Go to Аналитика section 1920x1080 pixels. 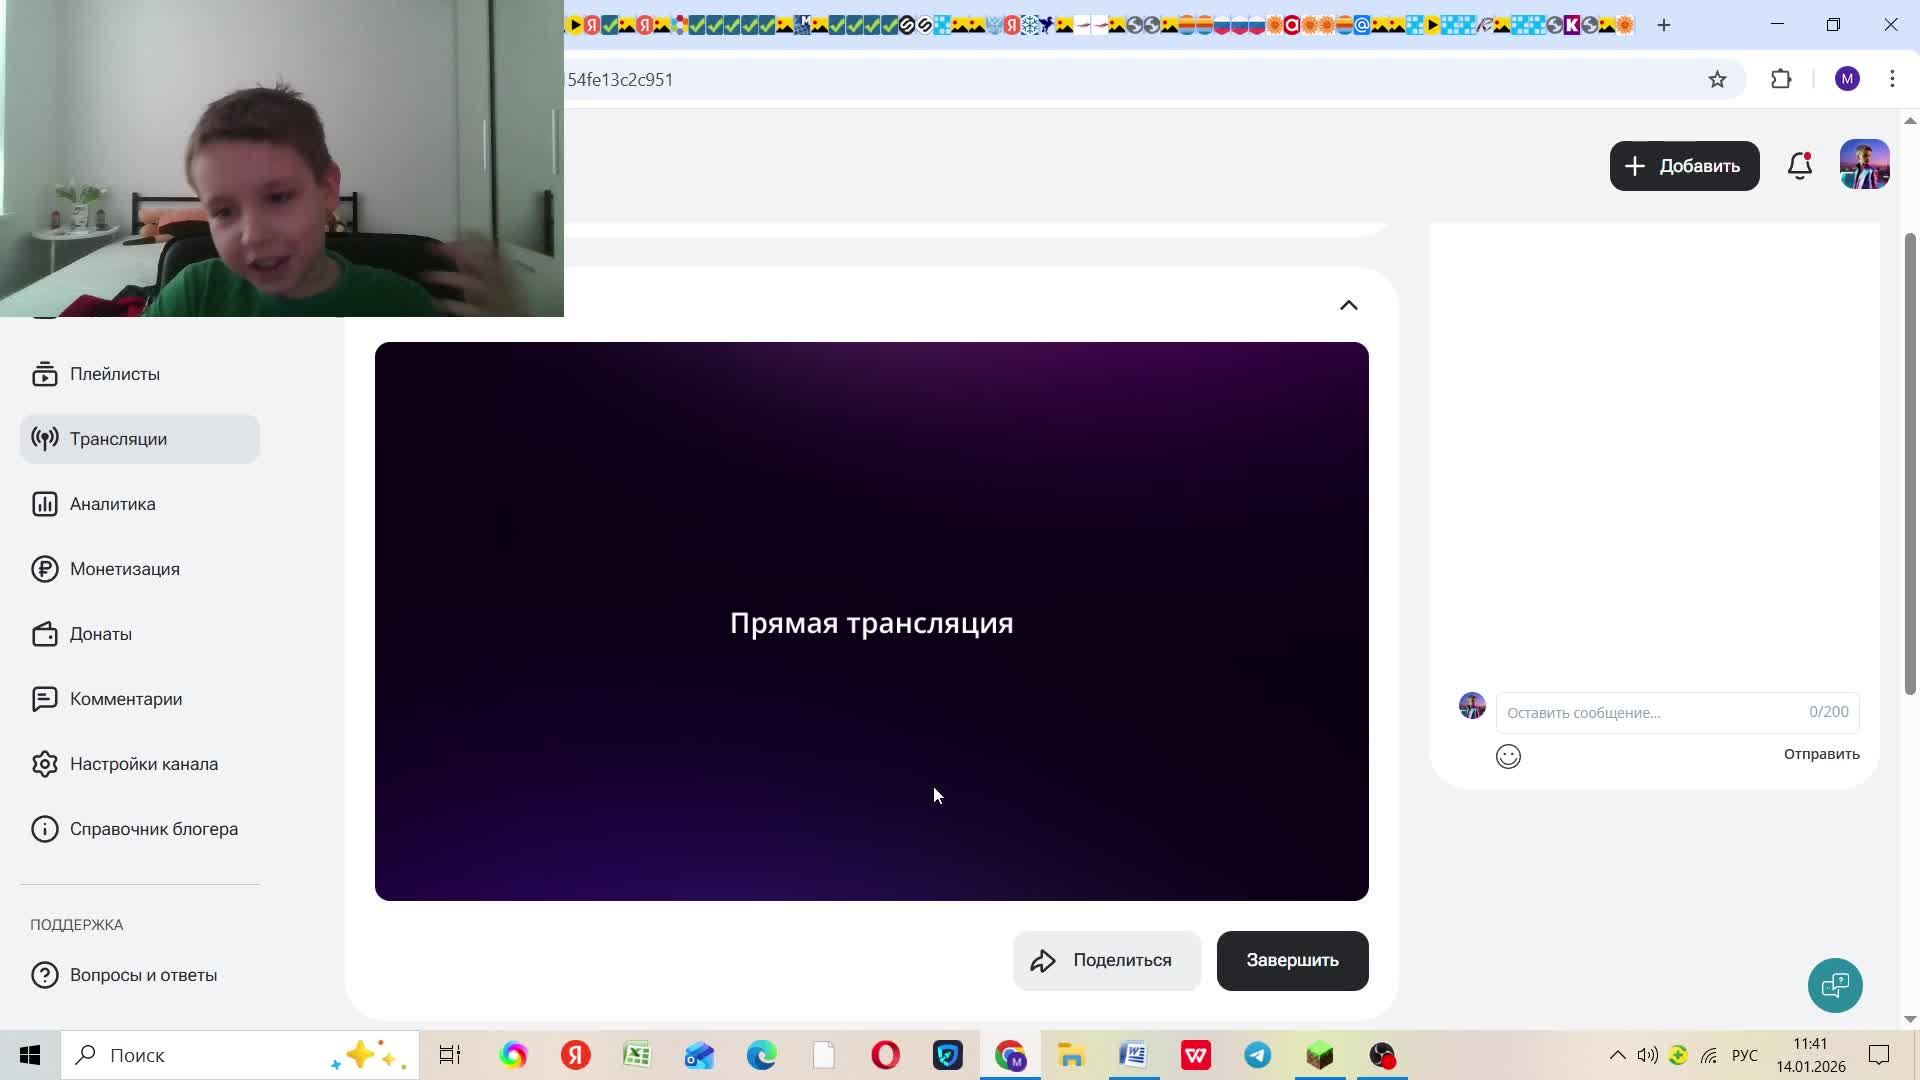point(112,504)
